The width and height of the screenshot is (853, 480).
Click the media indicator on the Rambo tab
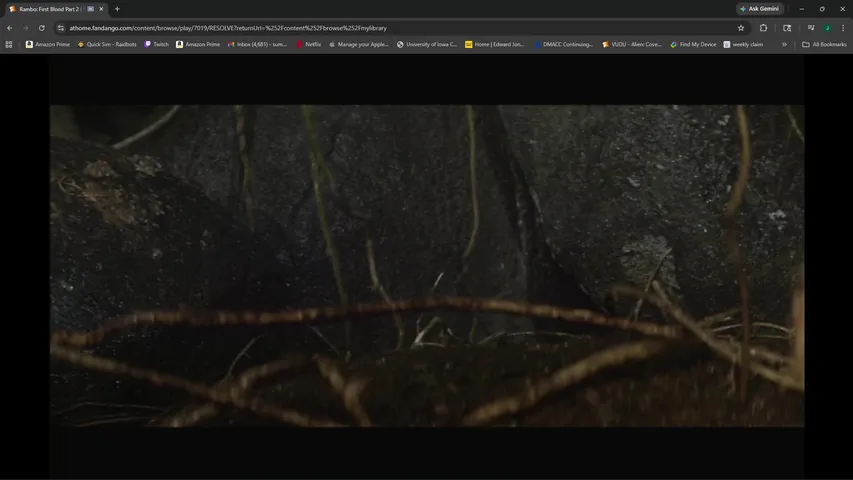90,9
